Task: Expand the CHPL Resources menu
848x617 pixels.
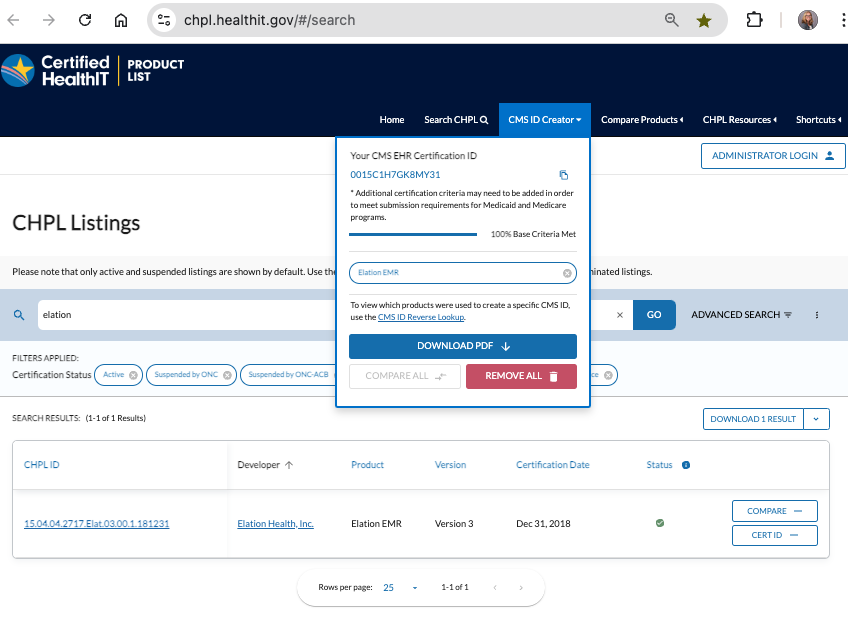Action: click(739, 120)
